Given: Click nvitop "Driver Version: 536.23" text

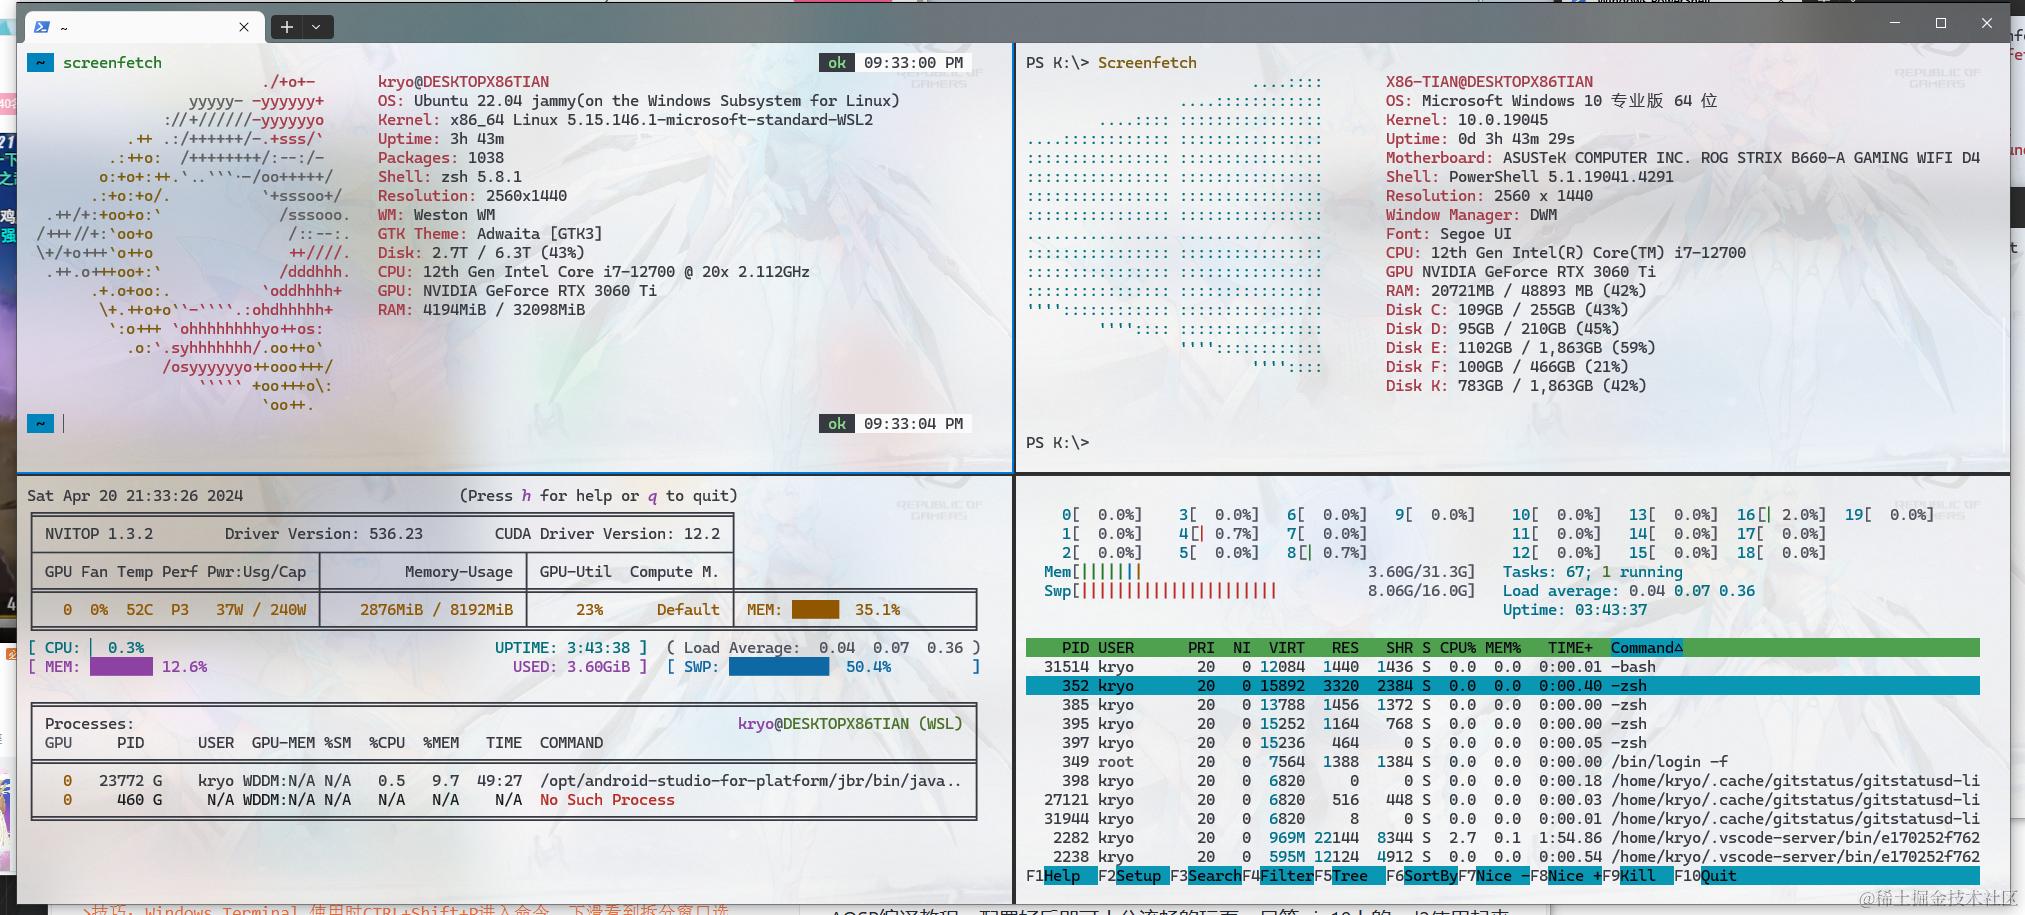Looking at the screenshot, I should [324, 533].
